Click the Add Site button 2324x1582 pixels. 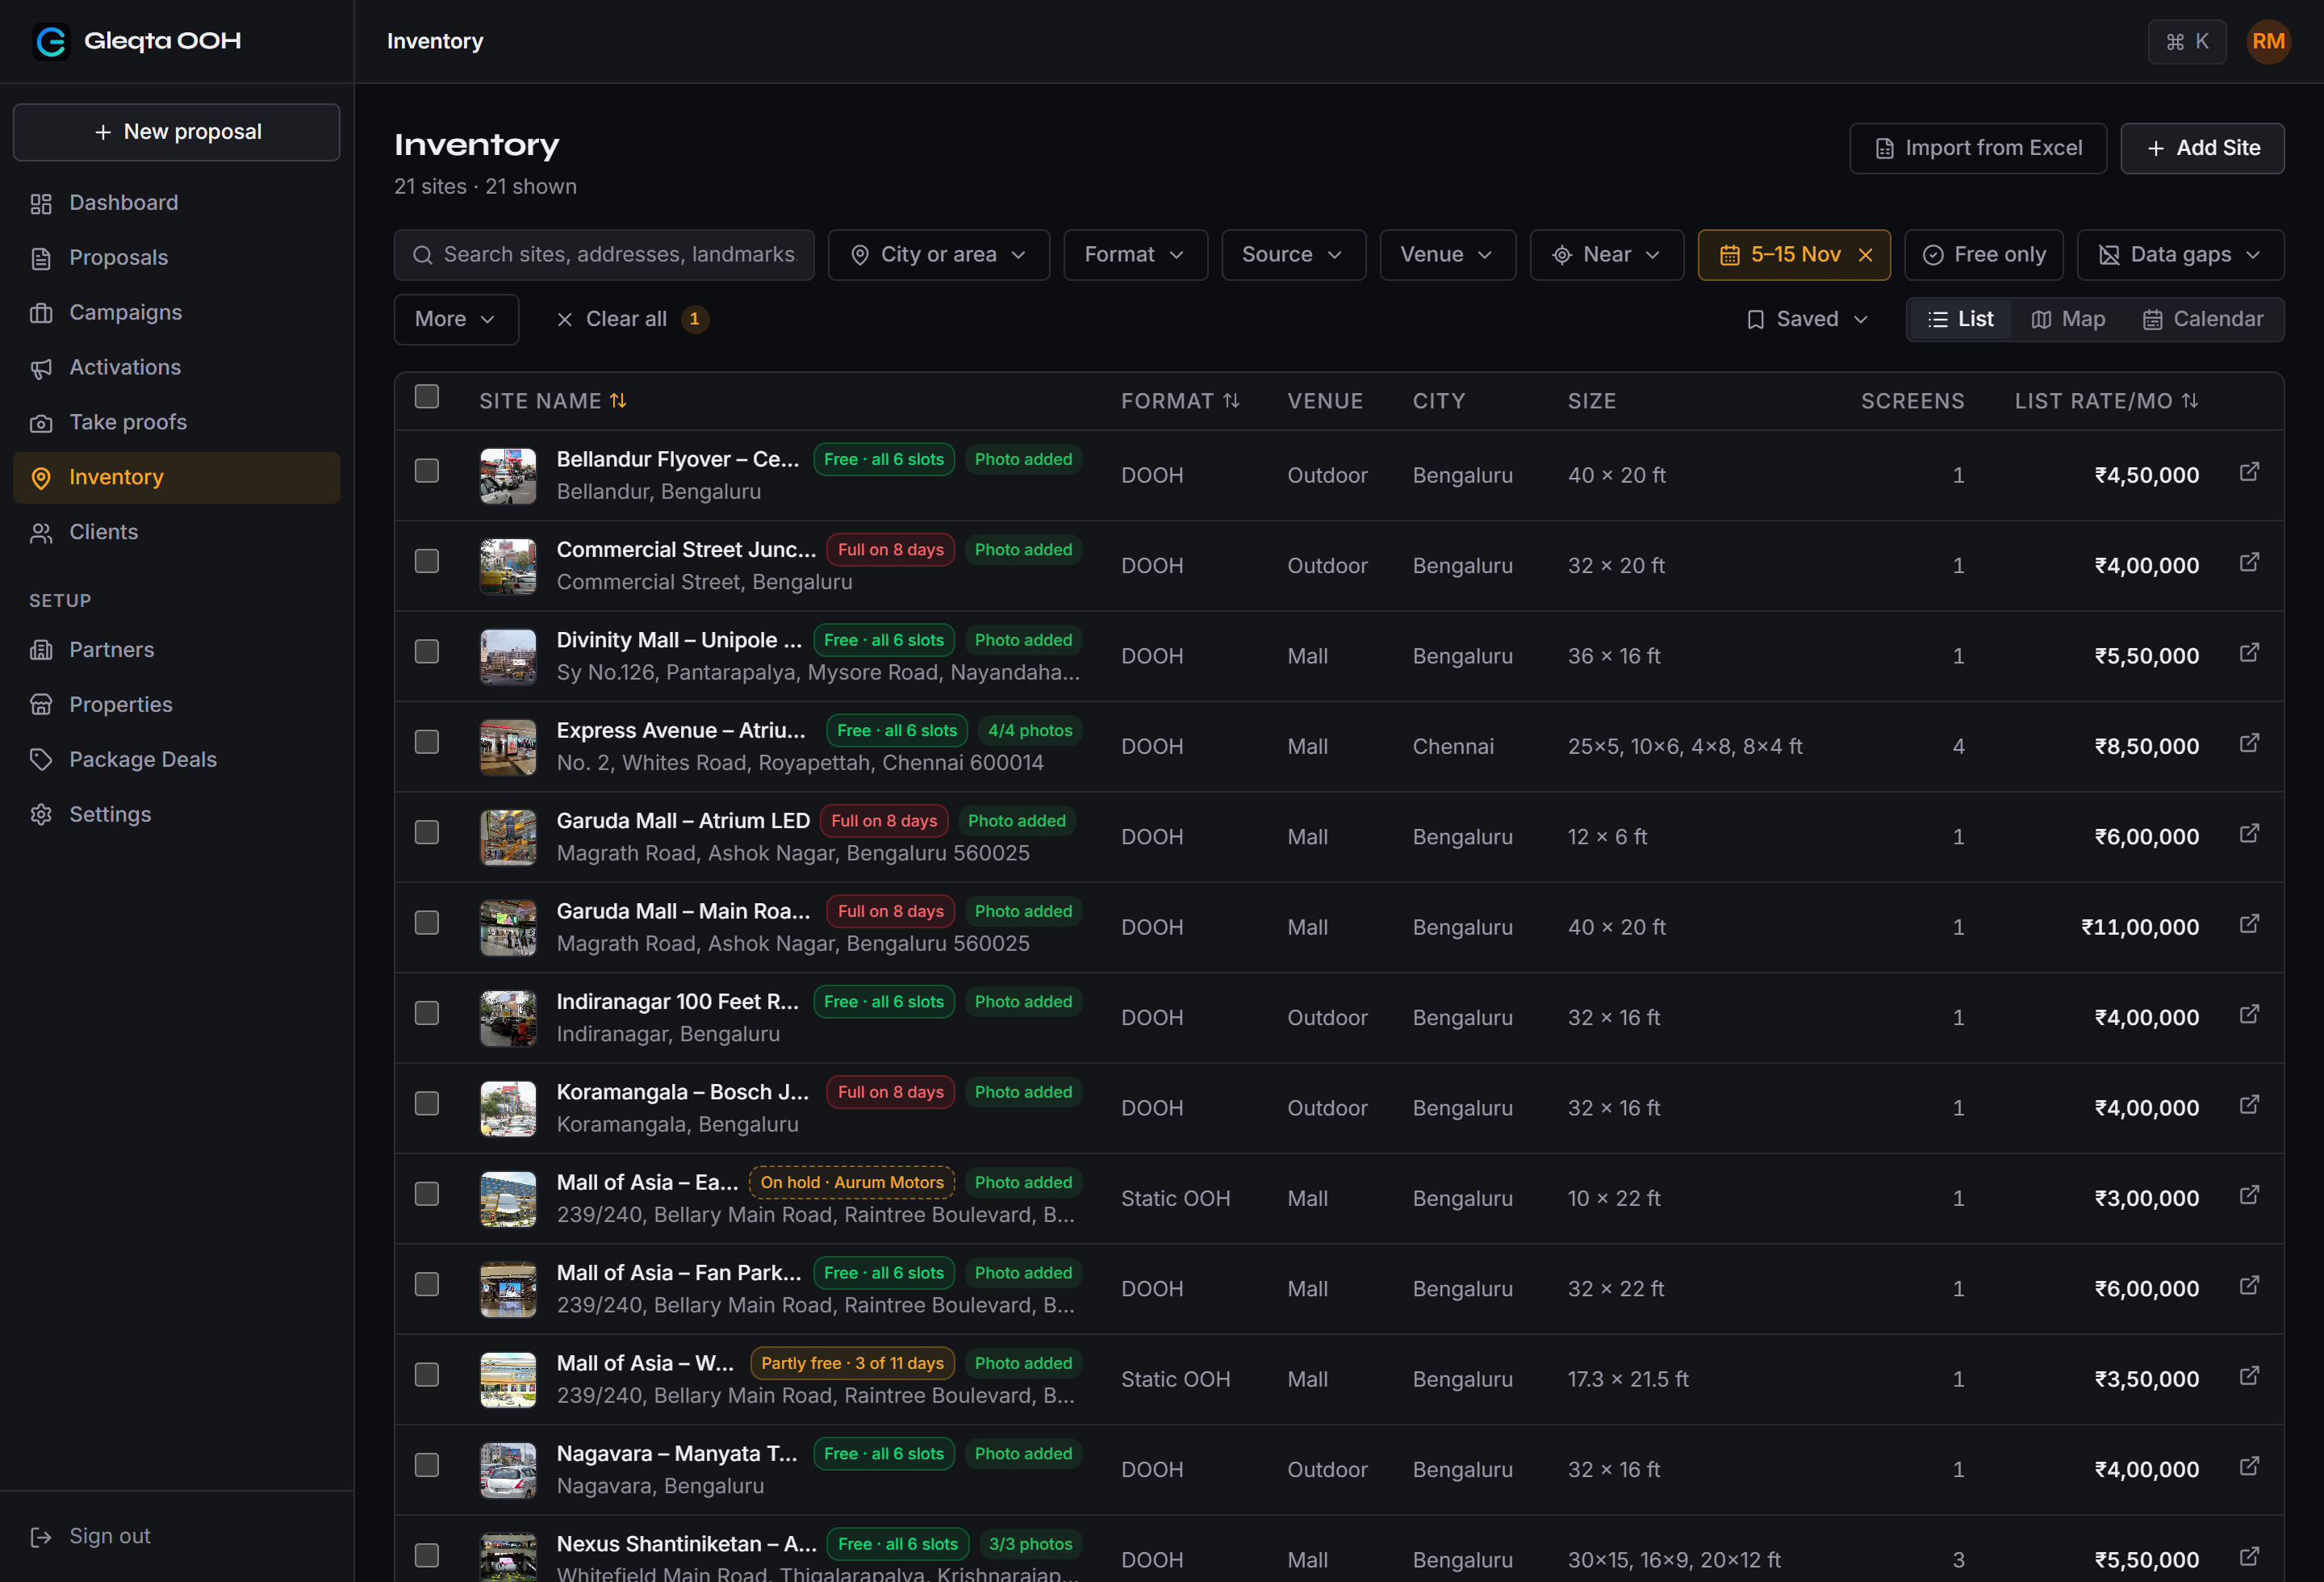(x=2203, y=148)
